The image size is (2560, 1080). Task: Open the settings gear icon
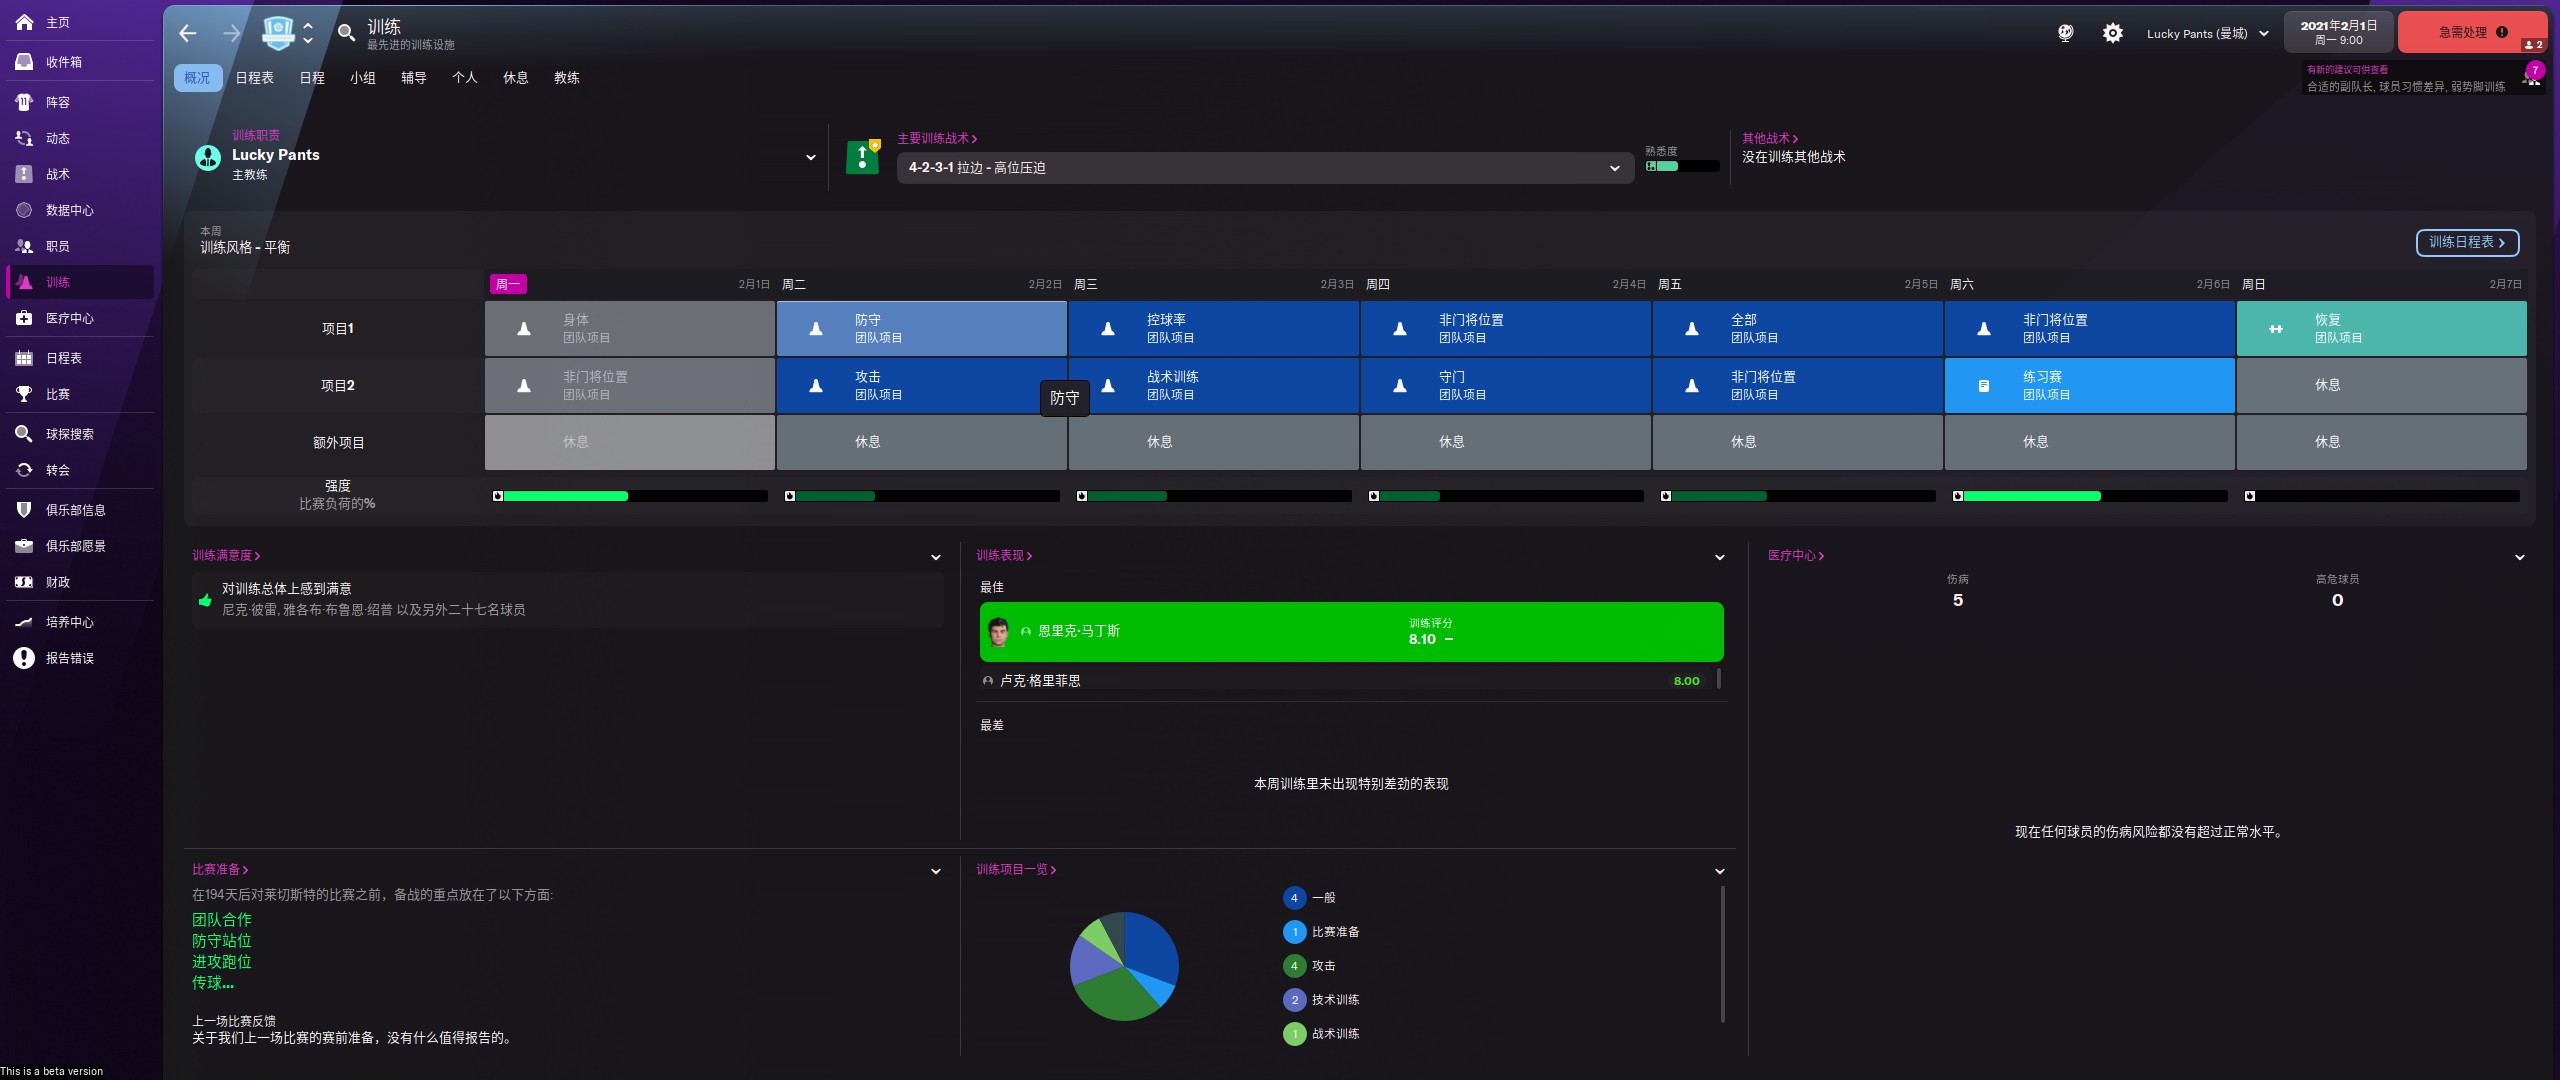[x=2112, y=33]
